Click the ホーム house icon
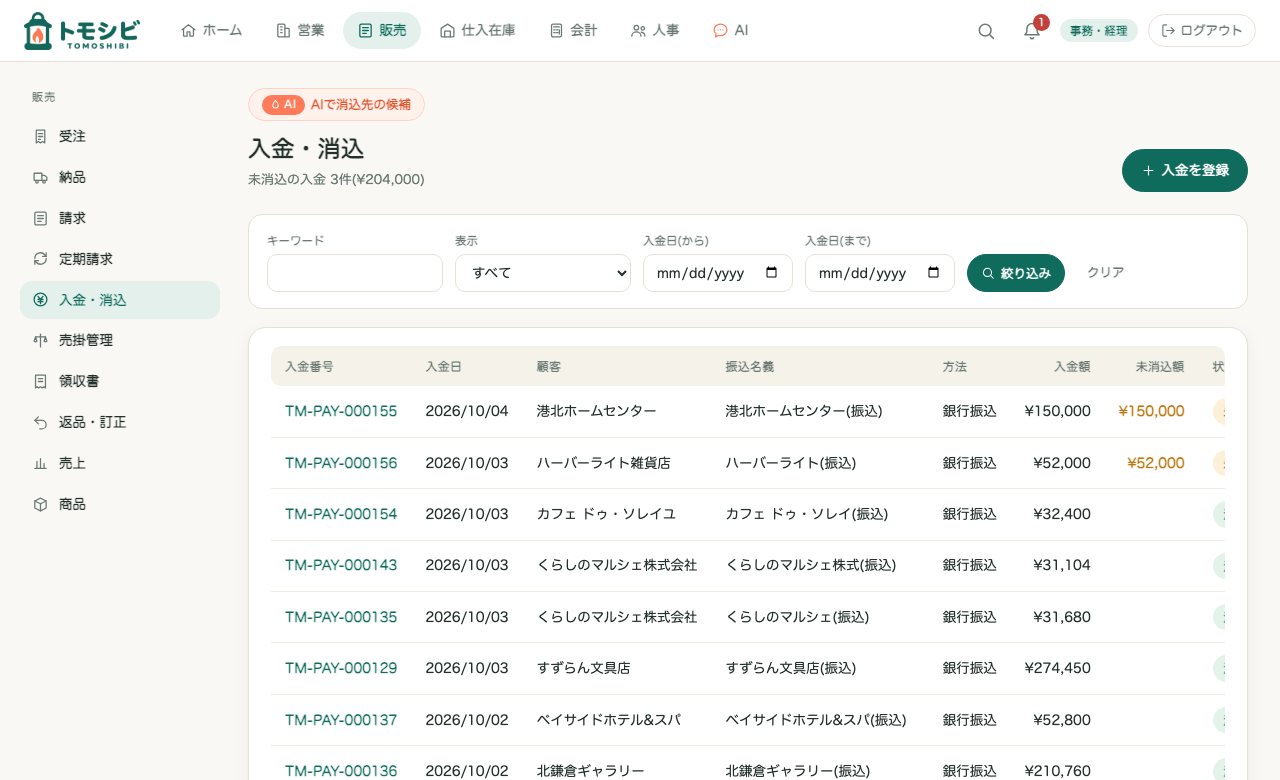 (188, 31)
